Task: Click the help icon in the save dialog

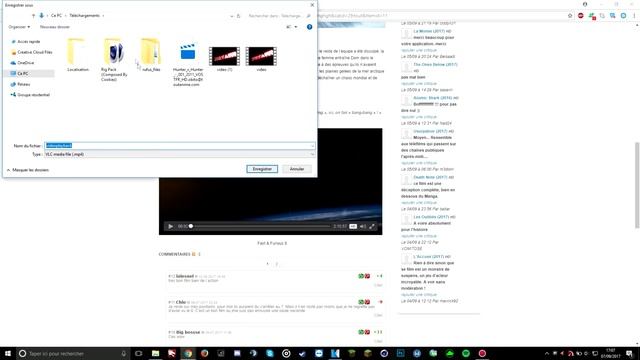Action: [309, 27]
